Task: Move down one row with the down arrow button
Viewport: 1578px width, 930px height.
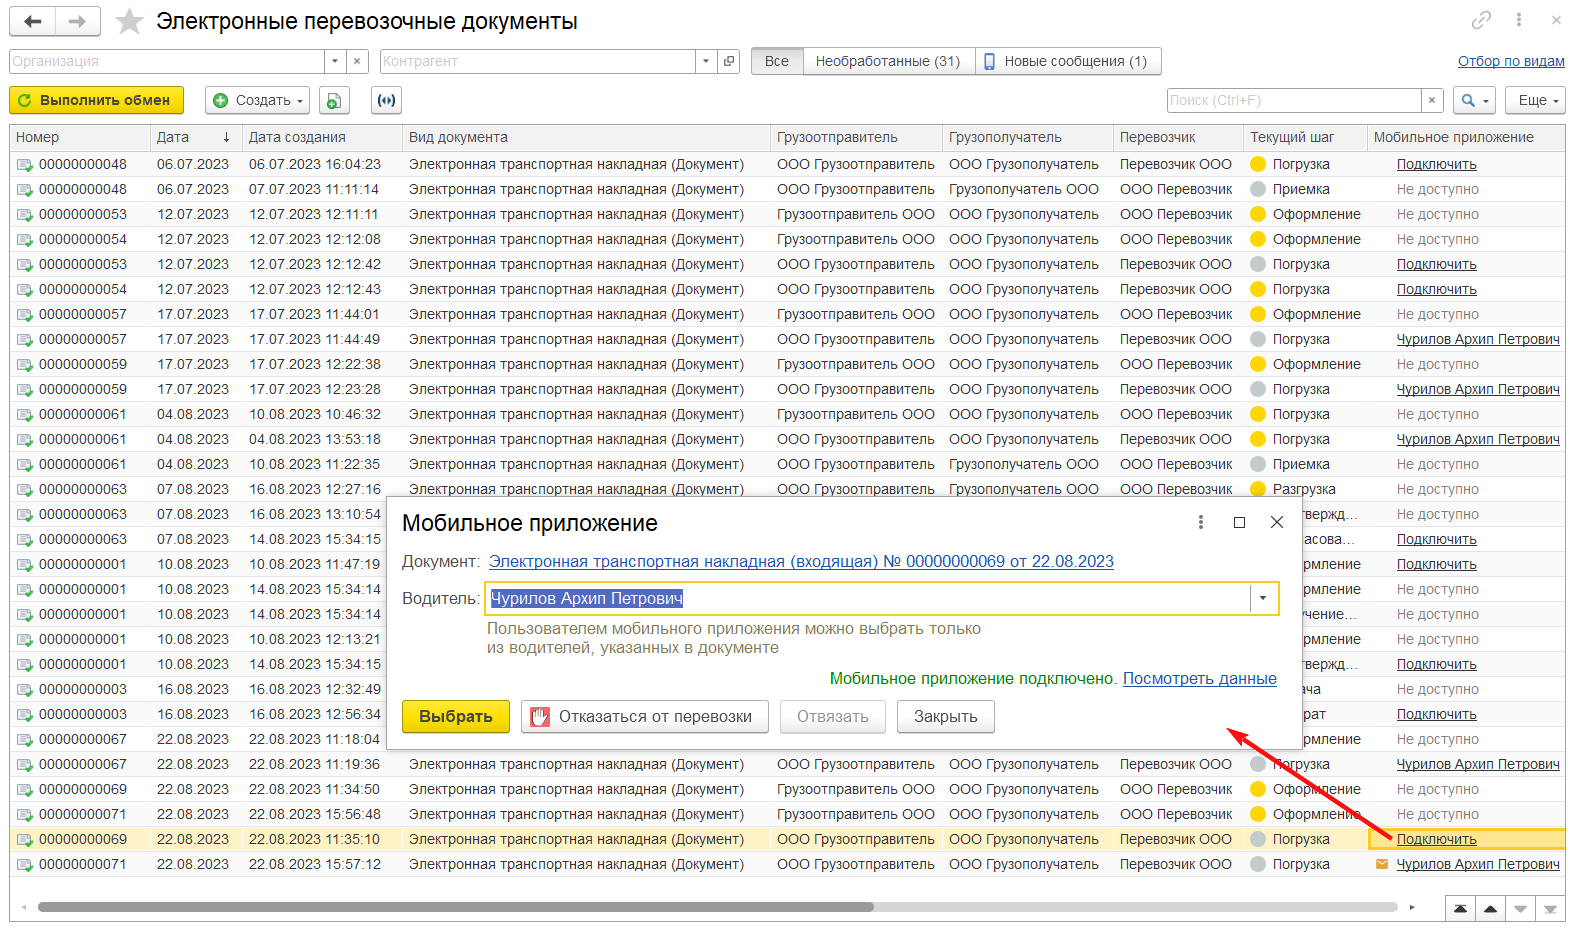Action: [1520, 908]
